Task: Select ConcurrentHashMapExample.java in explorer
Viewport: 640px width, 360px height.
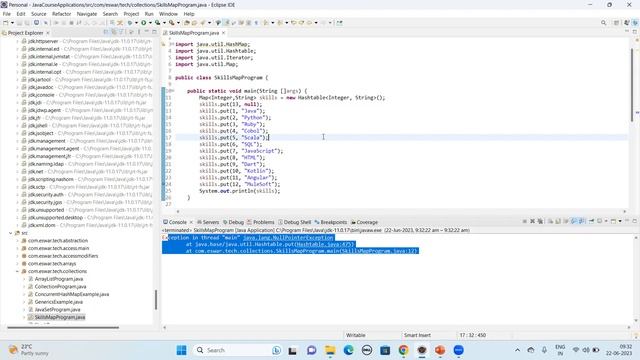Action: point(71,294)
